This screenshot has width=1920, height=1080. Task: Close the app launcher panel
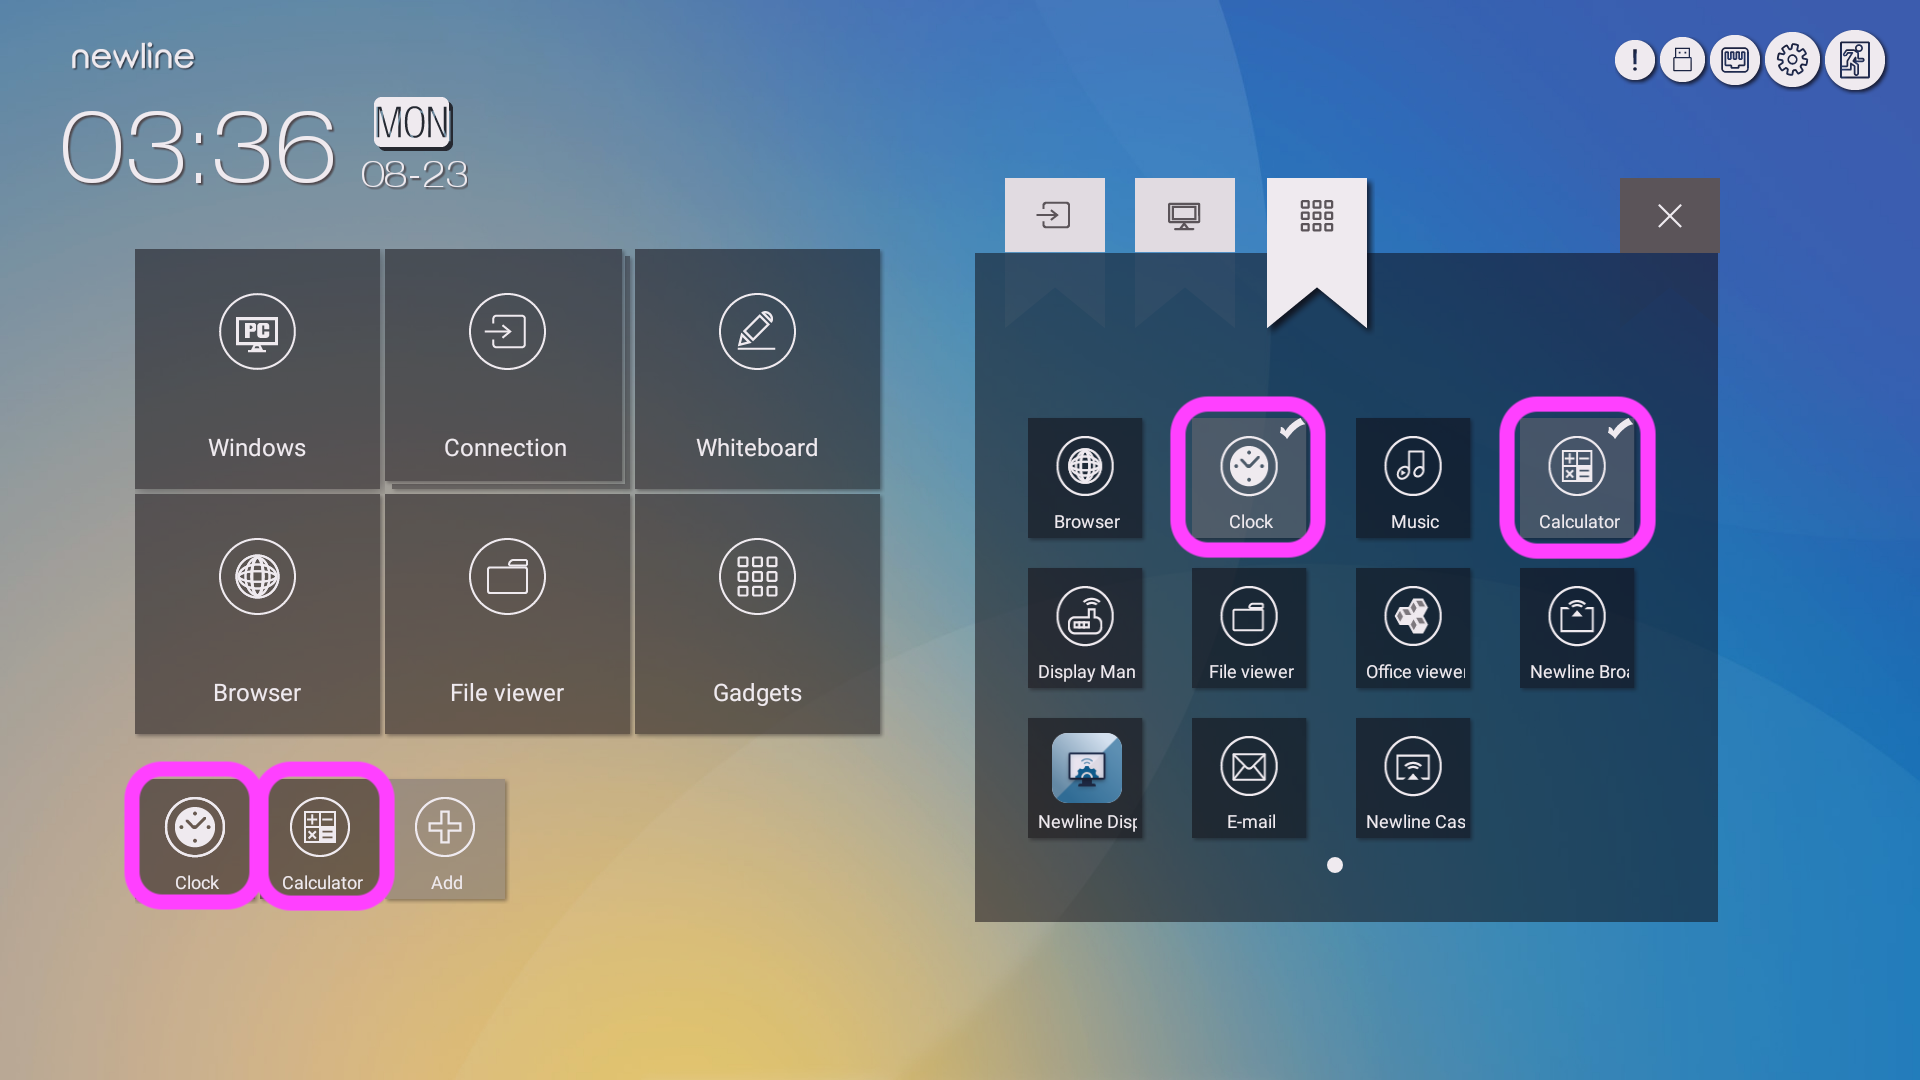(x=1669, y=215)
